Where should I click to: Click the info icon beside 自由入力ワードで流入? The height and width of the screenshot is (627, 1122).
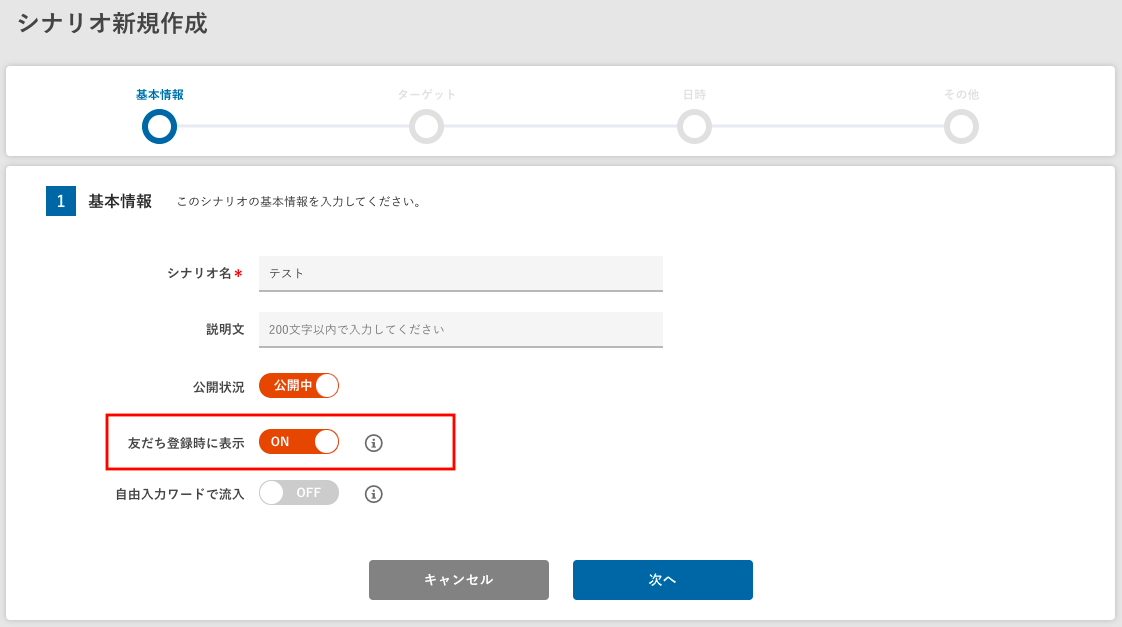click(x=374, y=494)
